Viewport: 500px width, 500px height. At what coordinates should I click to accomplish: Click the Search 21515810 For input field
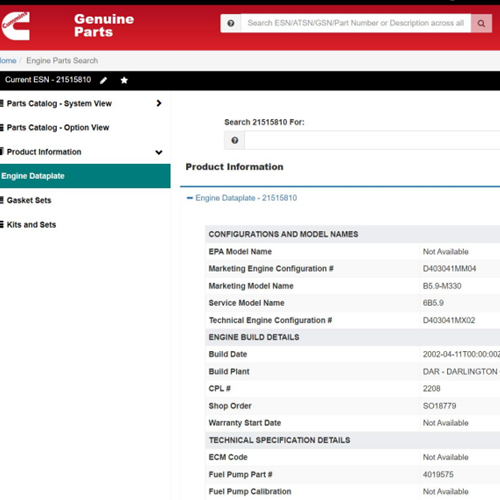pyautogui.click(x=372, y=140)
